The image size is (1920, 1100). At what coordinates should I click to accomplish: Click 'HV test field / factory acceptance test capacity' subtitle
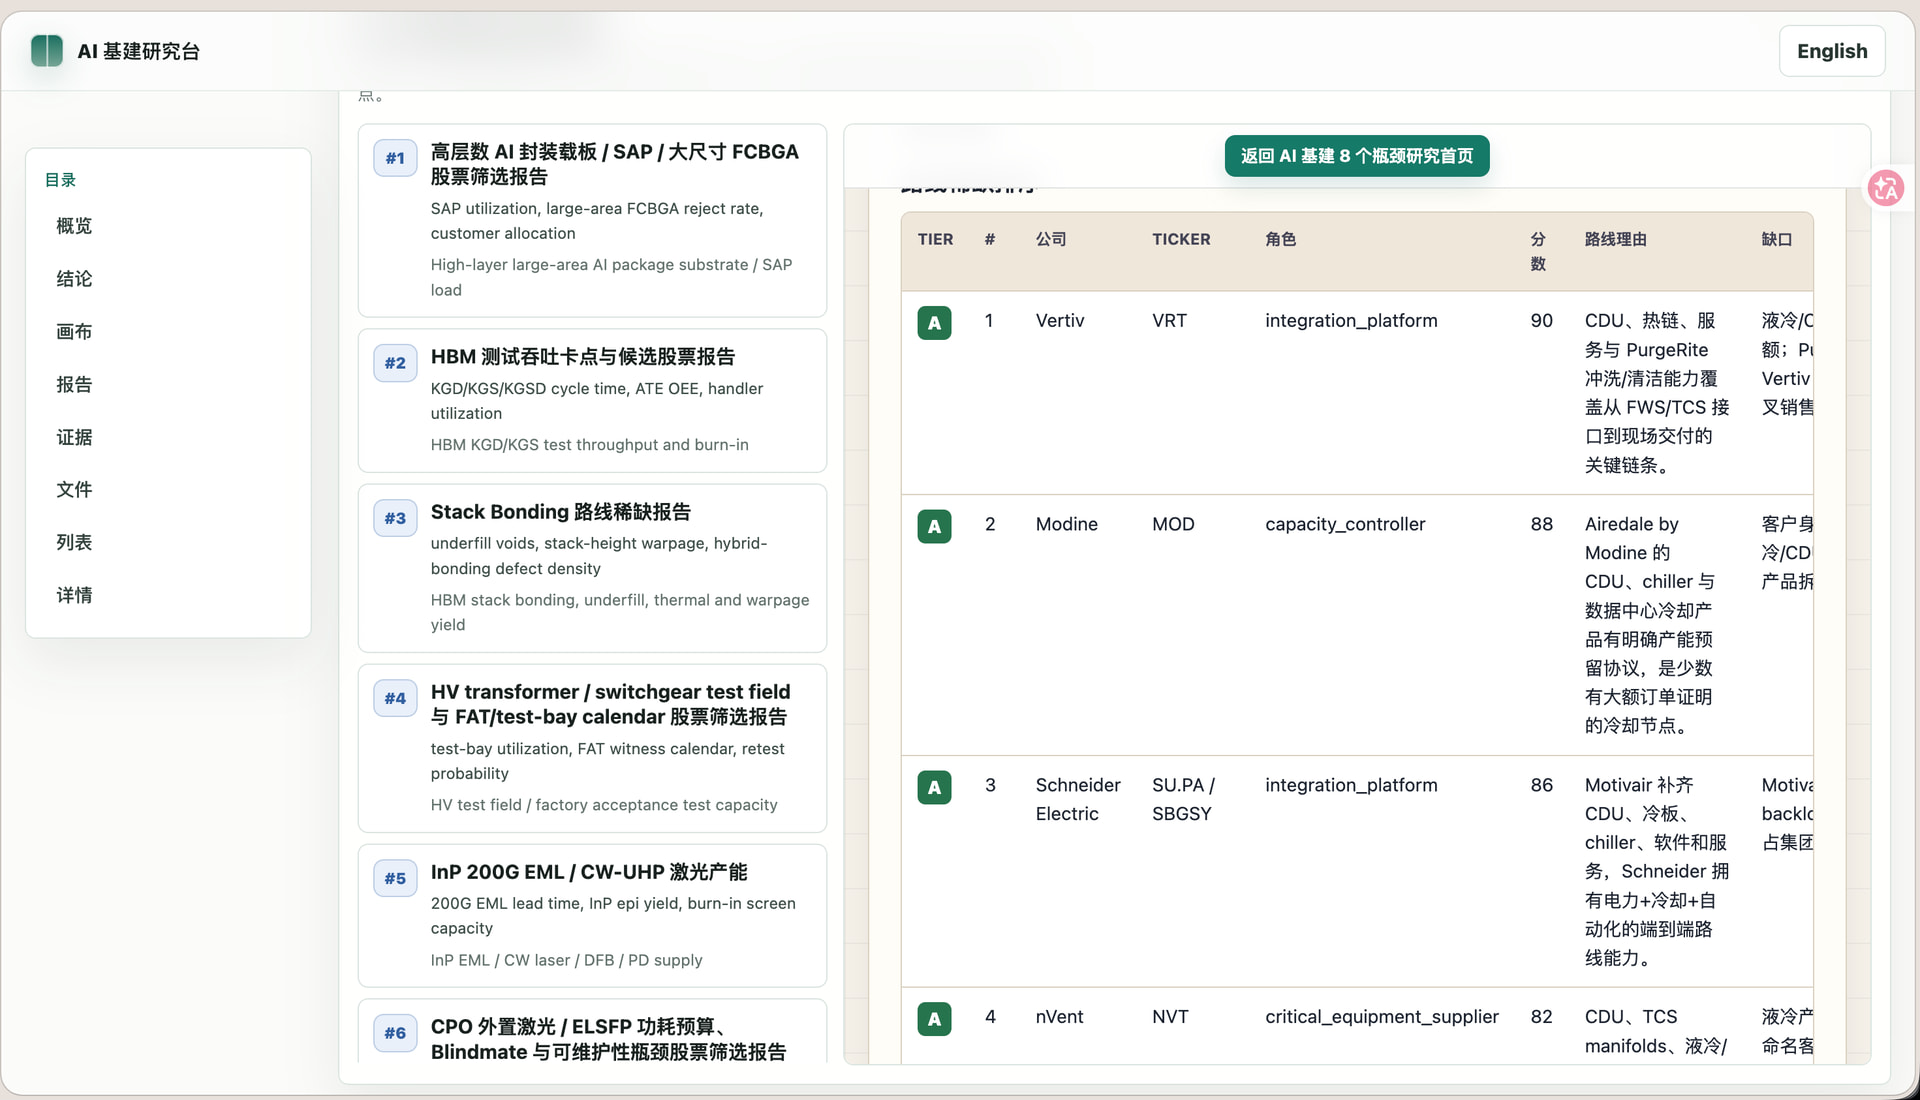(604, 805)
